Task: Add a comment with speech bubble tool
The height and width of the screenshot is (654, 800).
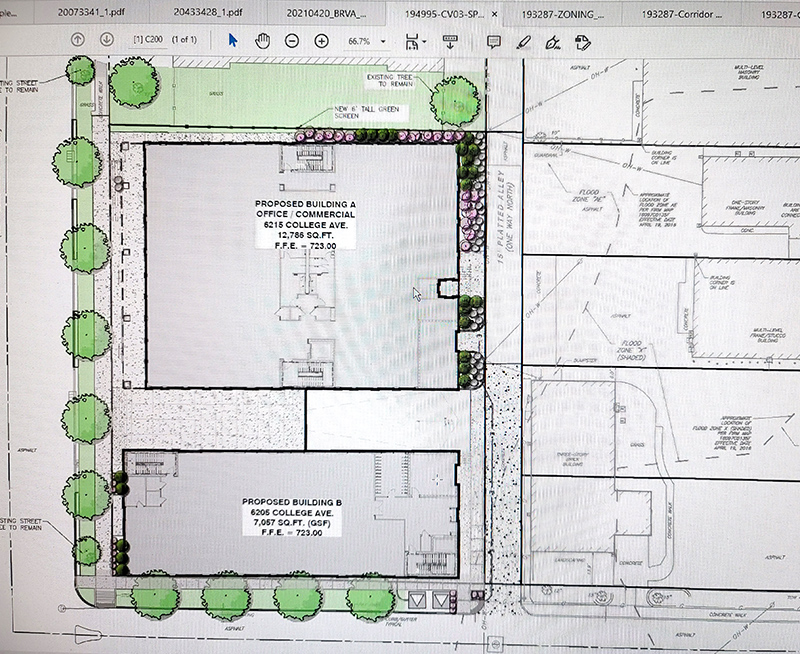Action: coord(493,42)
